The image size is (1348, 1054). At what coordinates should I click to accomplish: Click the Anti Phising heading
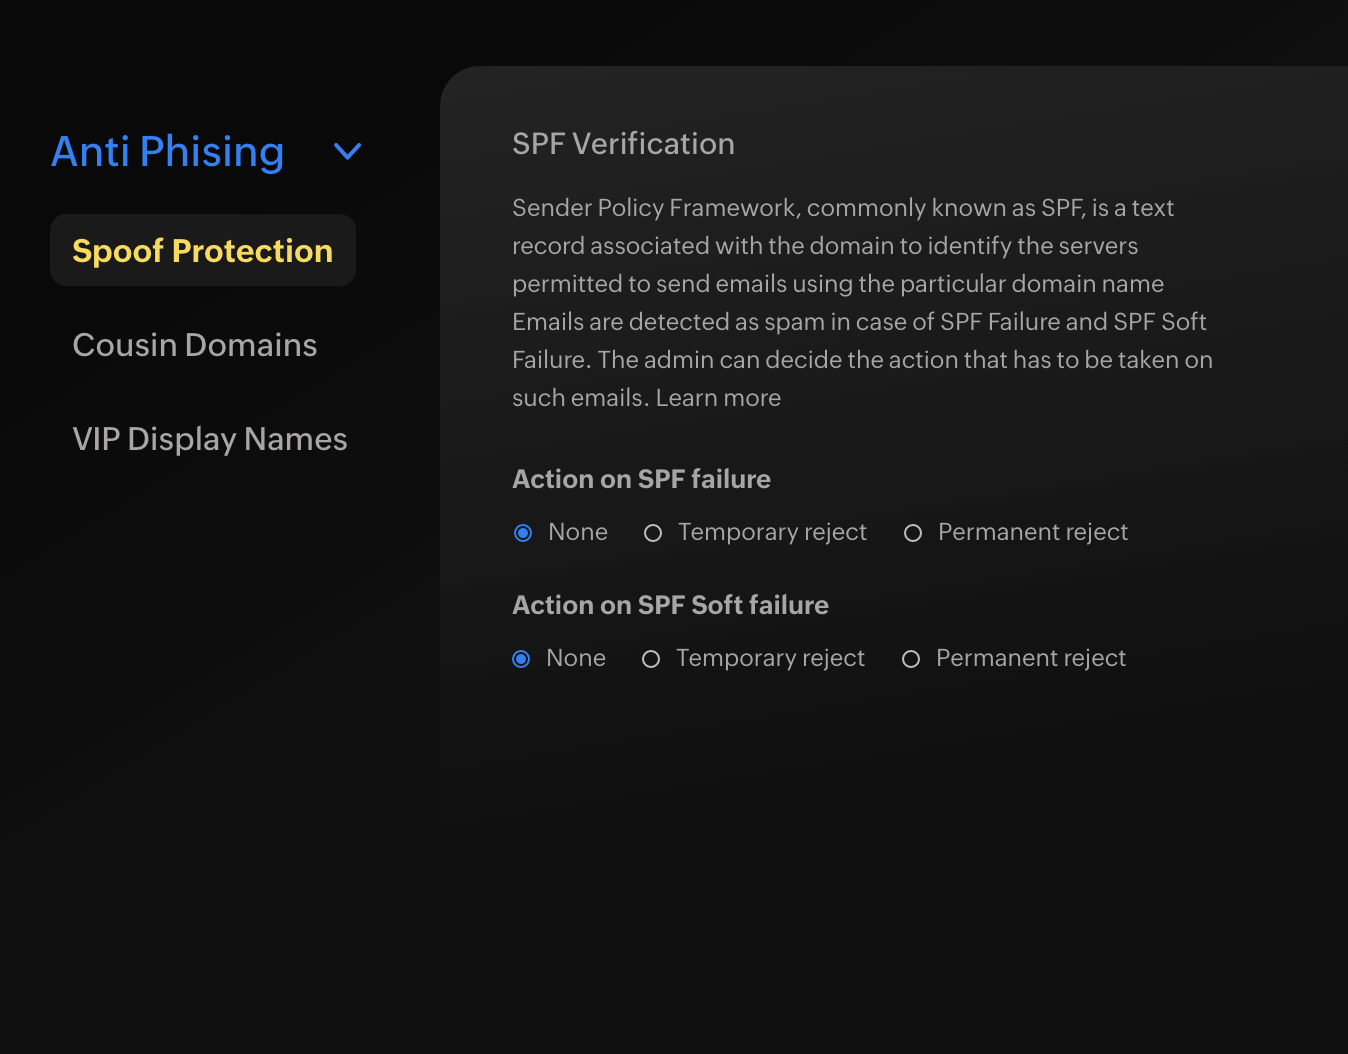pos(167,151)
